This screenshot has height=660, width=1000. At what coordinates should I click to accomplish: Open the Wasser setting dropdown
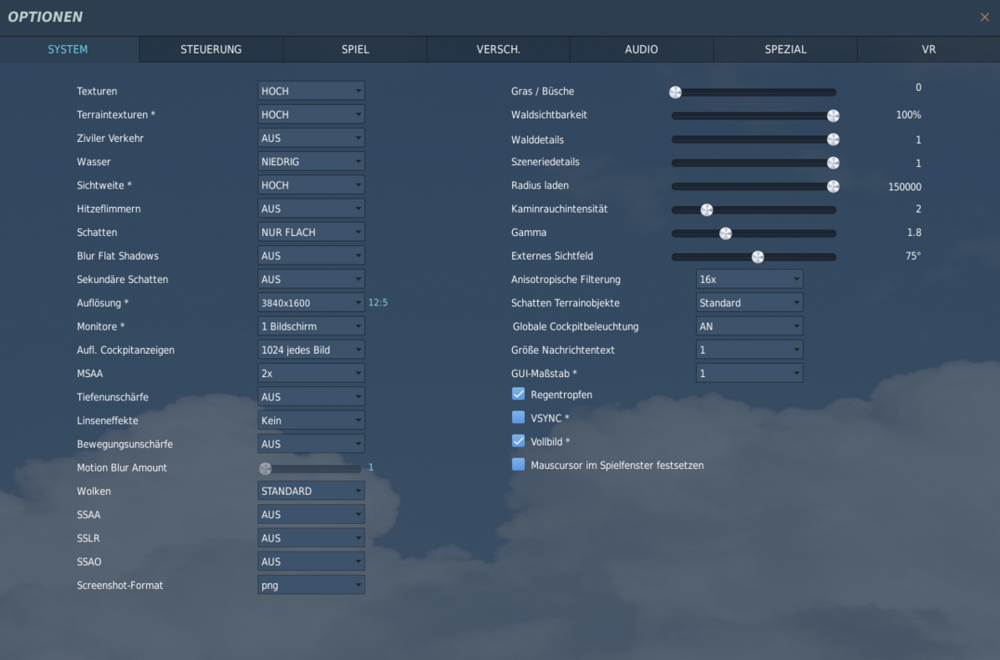[x=310, y=161]
